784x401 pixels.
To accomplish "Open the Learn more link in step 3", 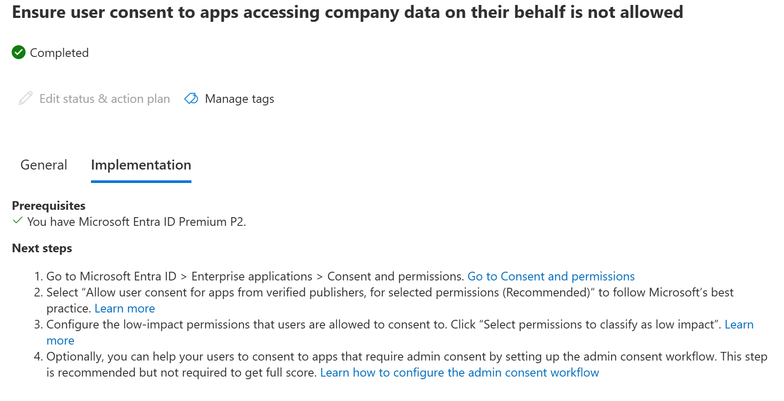I will coord(739,325).
